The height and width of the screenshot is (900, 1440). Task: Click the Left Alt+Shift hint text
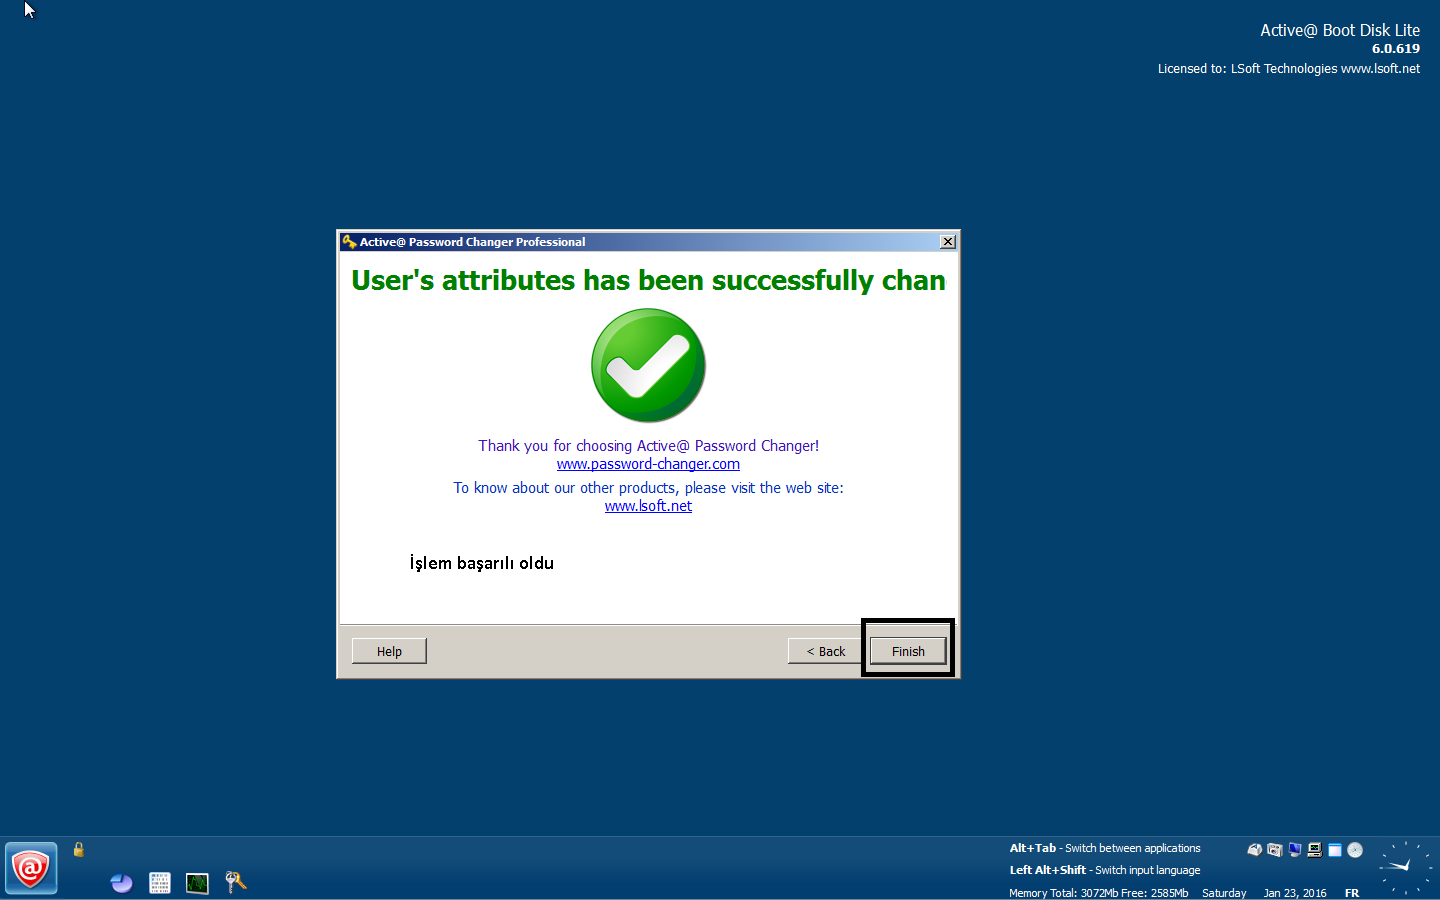1105,870
